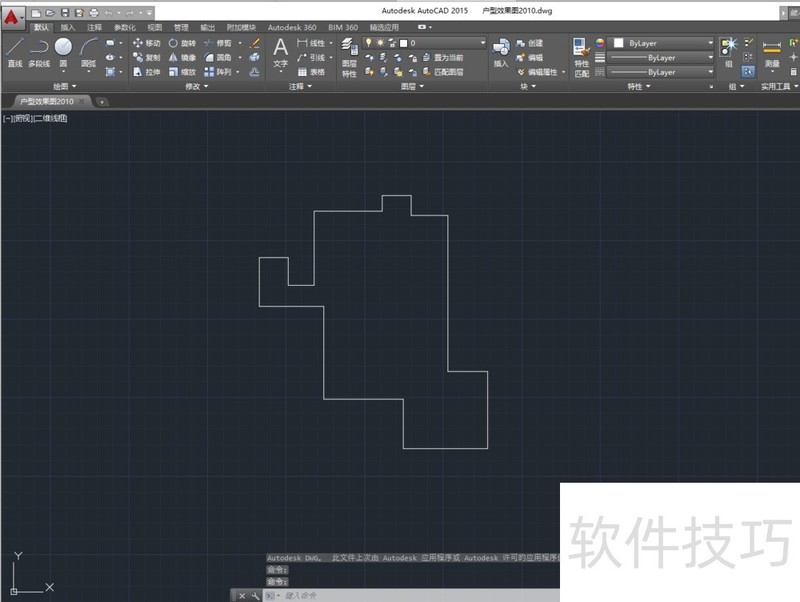Click the white ByLayer color swatch
This screenshot has height=602, width=800.
coord(618,44)
